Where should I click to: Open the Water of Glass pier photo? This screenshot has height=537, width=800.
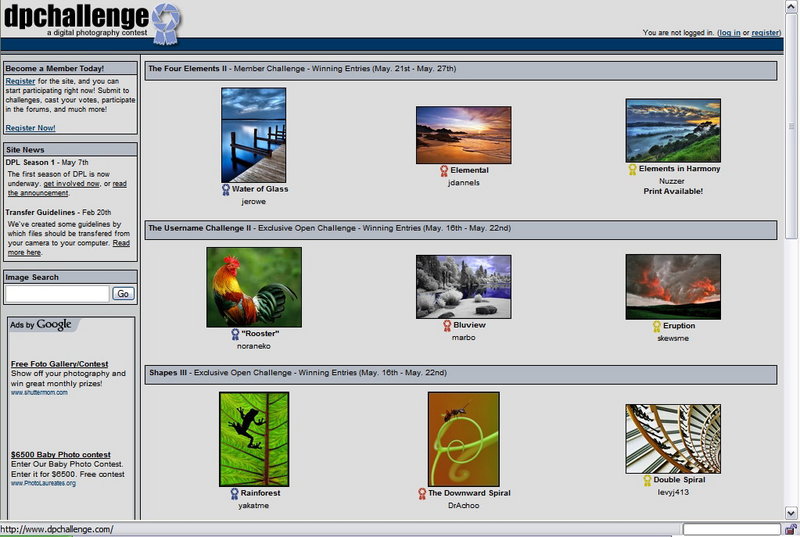pos(254,135)
